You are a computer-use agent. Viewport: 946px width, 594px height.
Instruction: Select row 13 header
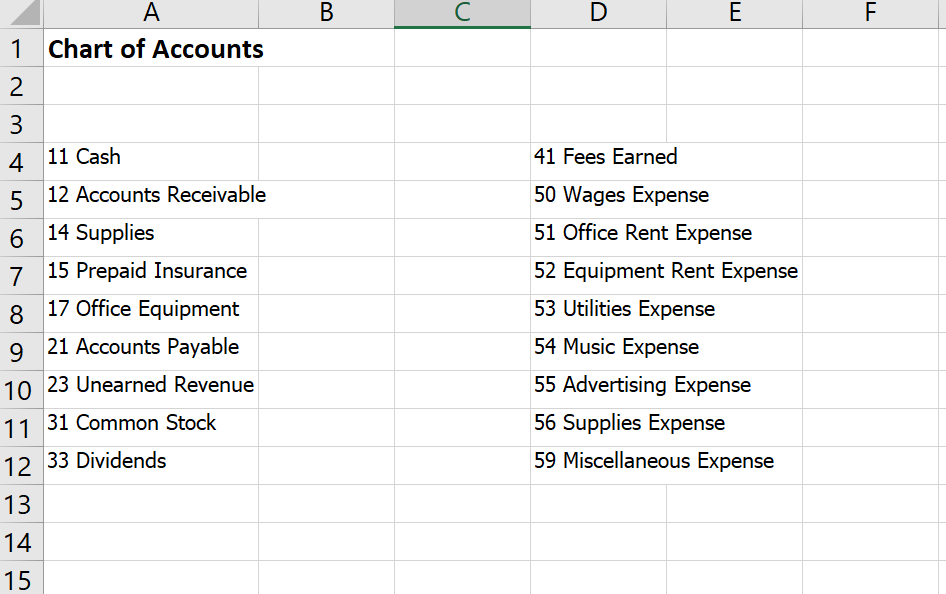(x=22, y=504)
